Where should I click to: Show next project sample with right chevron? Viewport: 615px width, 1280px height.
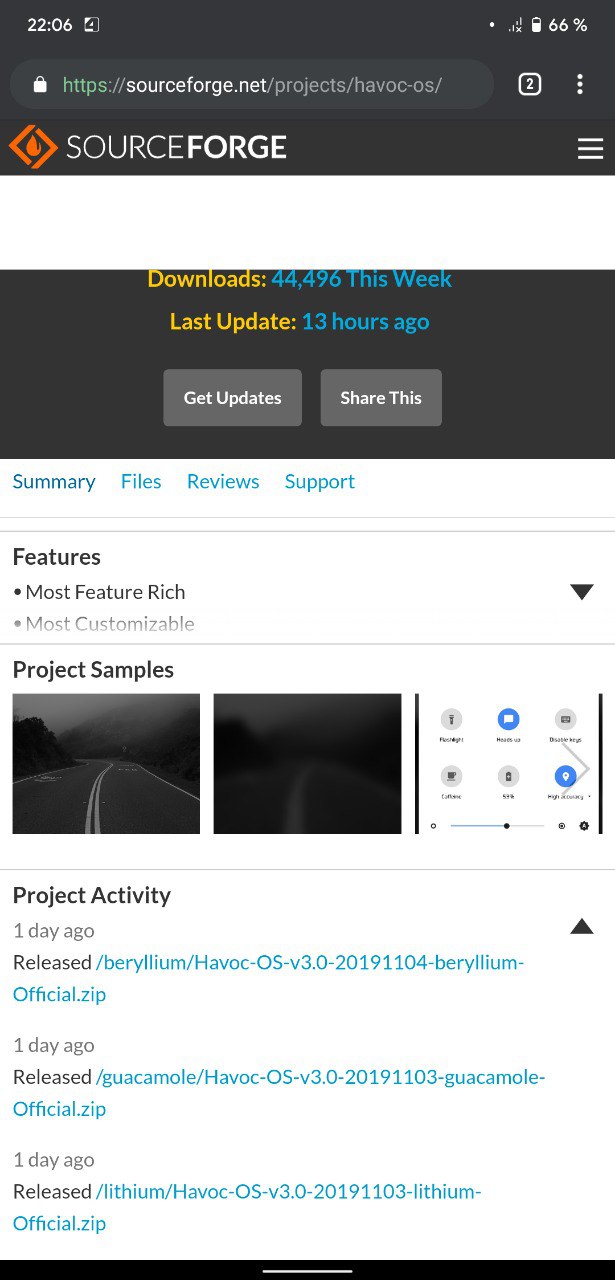pos(577,767)
